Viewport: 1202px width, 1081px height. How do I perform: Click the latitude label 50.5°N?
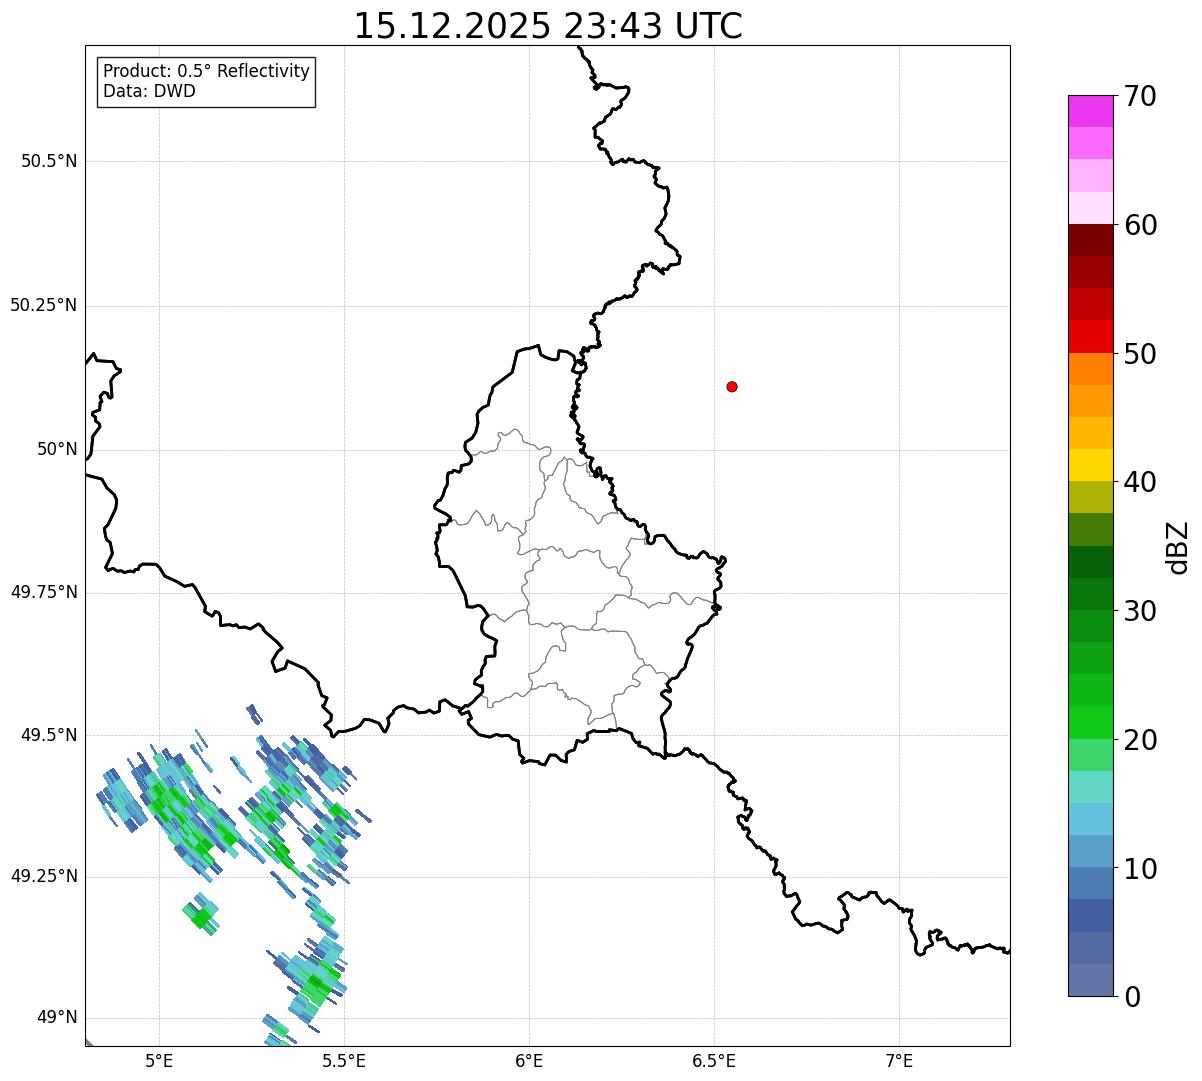point(49,161)
